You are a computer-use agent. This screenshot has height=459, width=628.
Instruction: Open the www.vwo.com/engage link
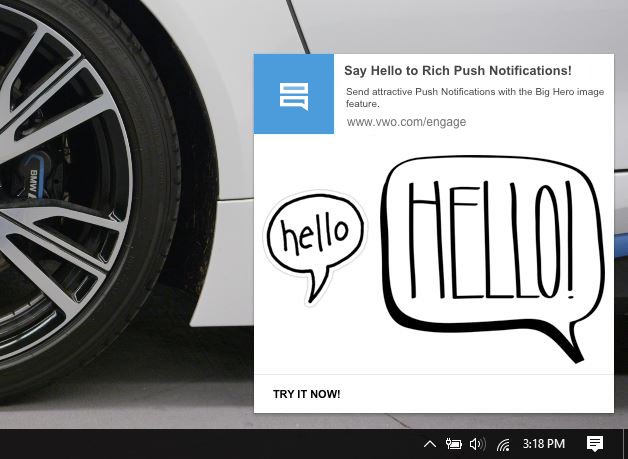point(406,122)
